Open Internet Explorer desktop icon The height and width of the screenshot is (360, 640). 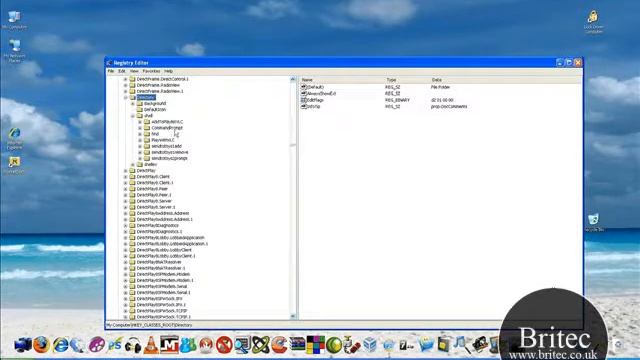point(14,139)
